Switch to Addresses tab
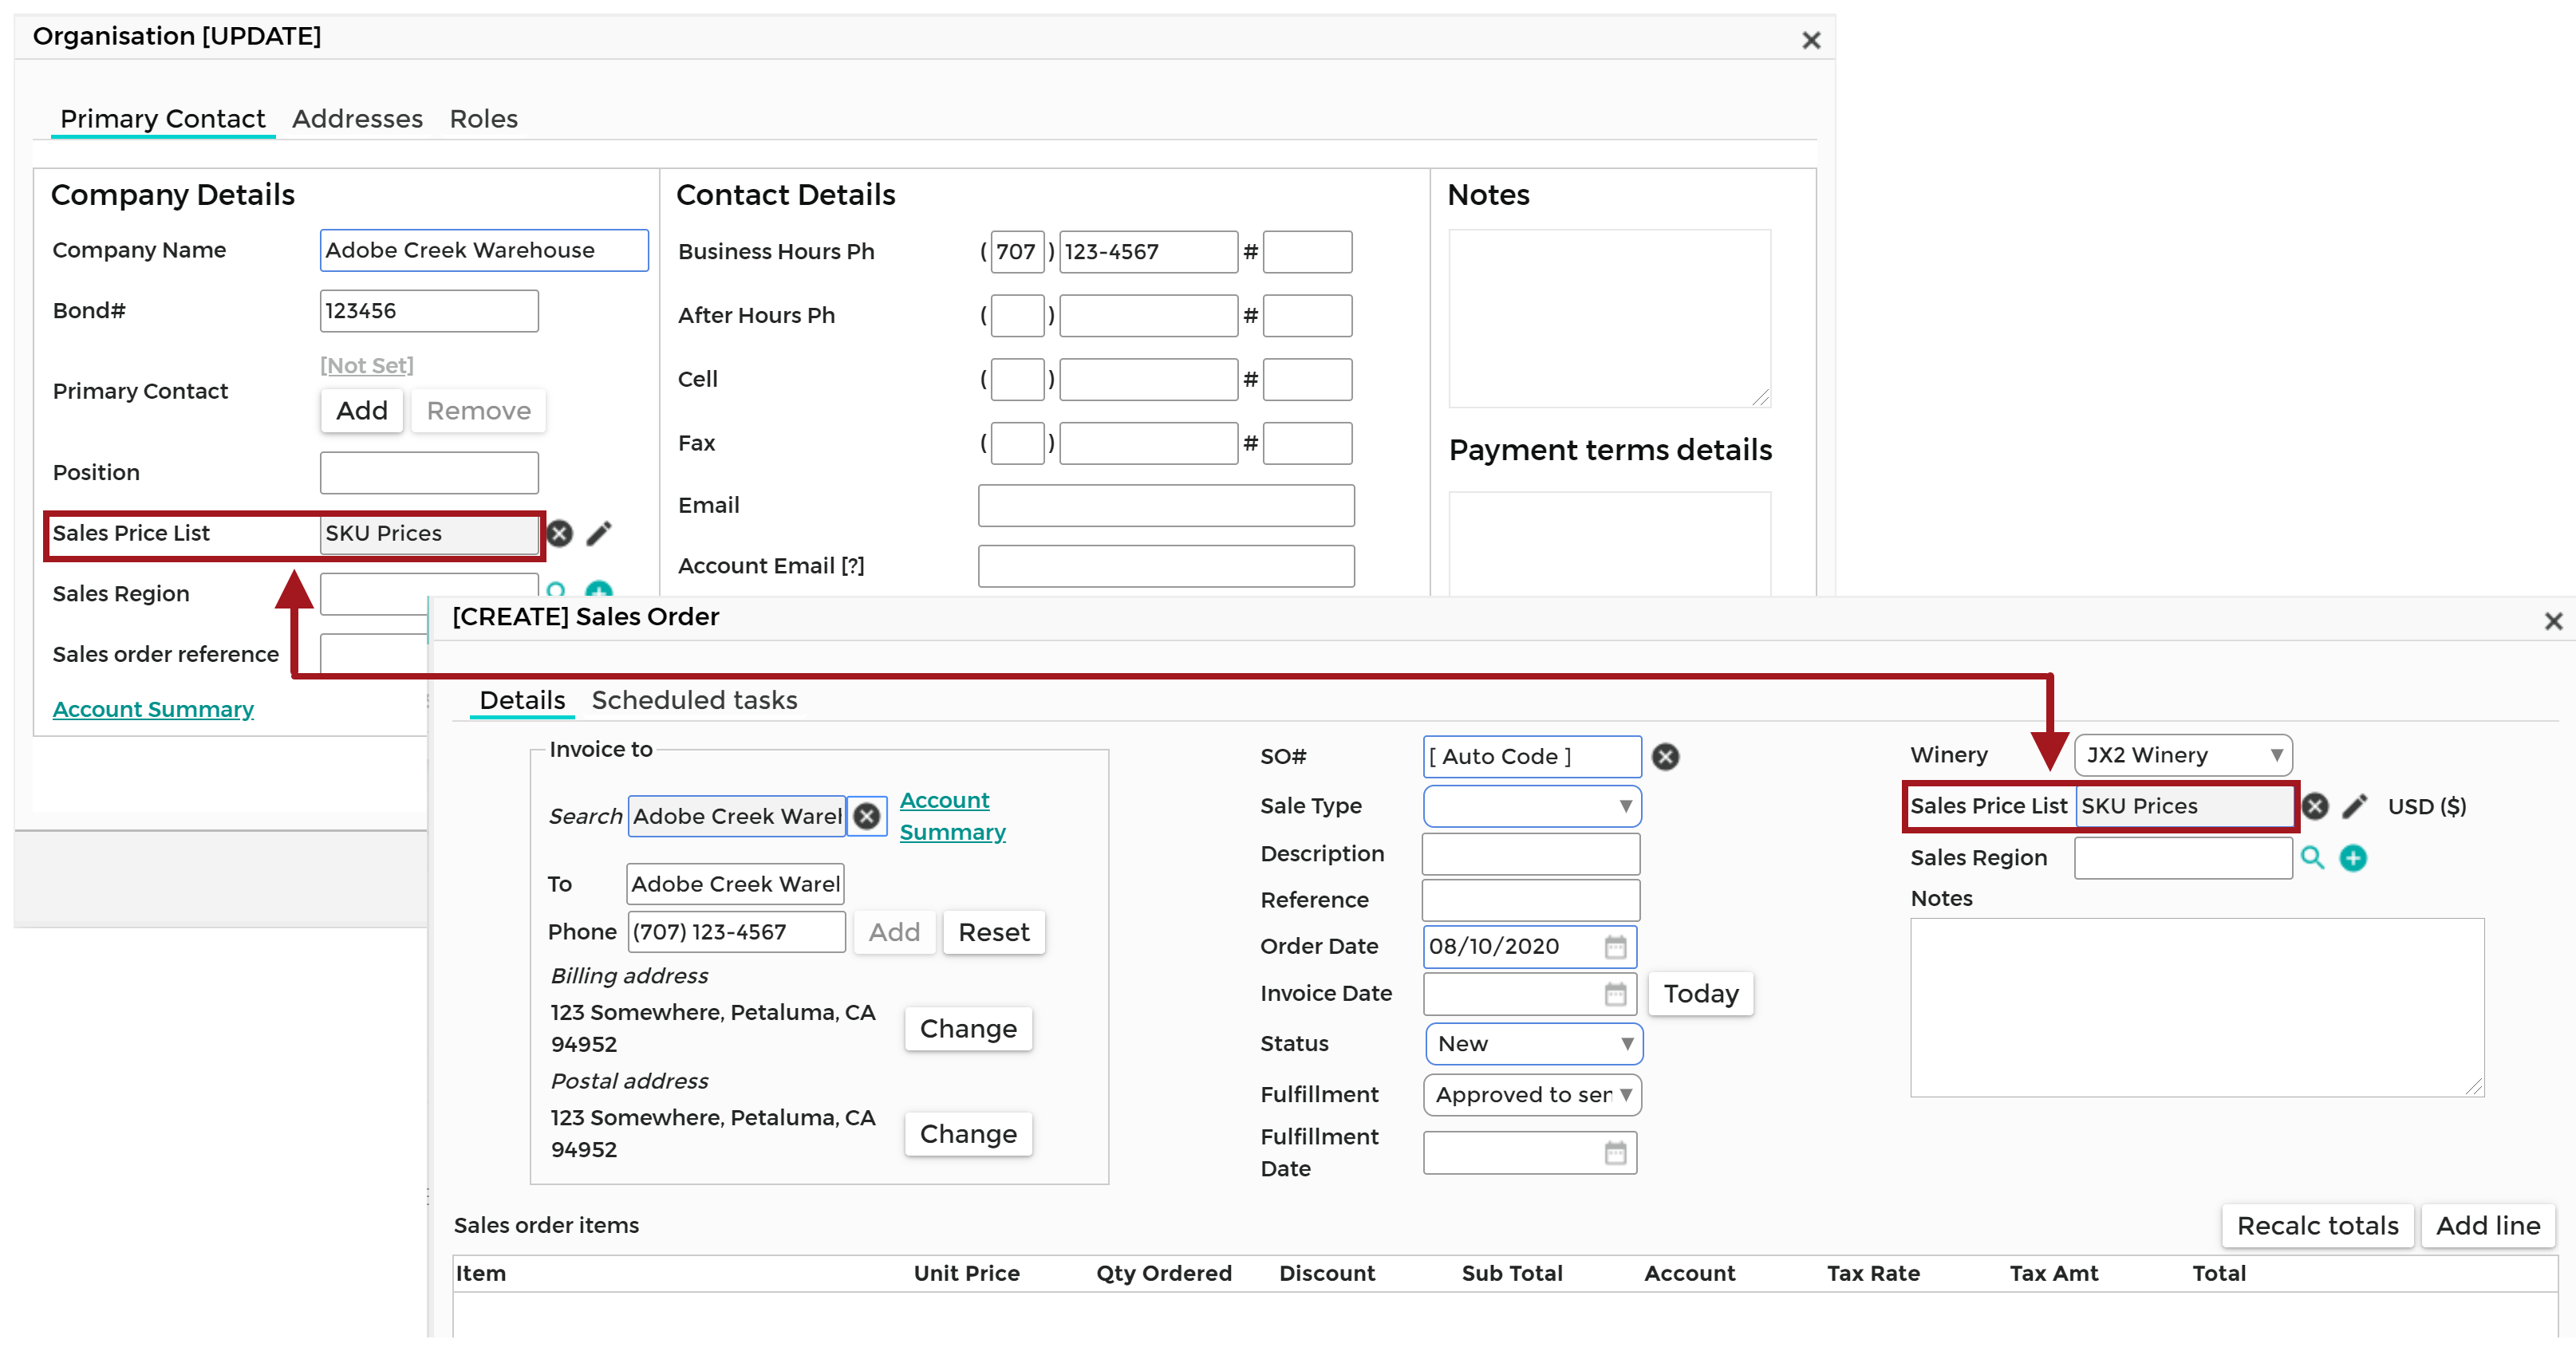Viewport: 2576px width, 1351px height. (x=357, y=119)
